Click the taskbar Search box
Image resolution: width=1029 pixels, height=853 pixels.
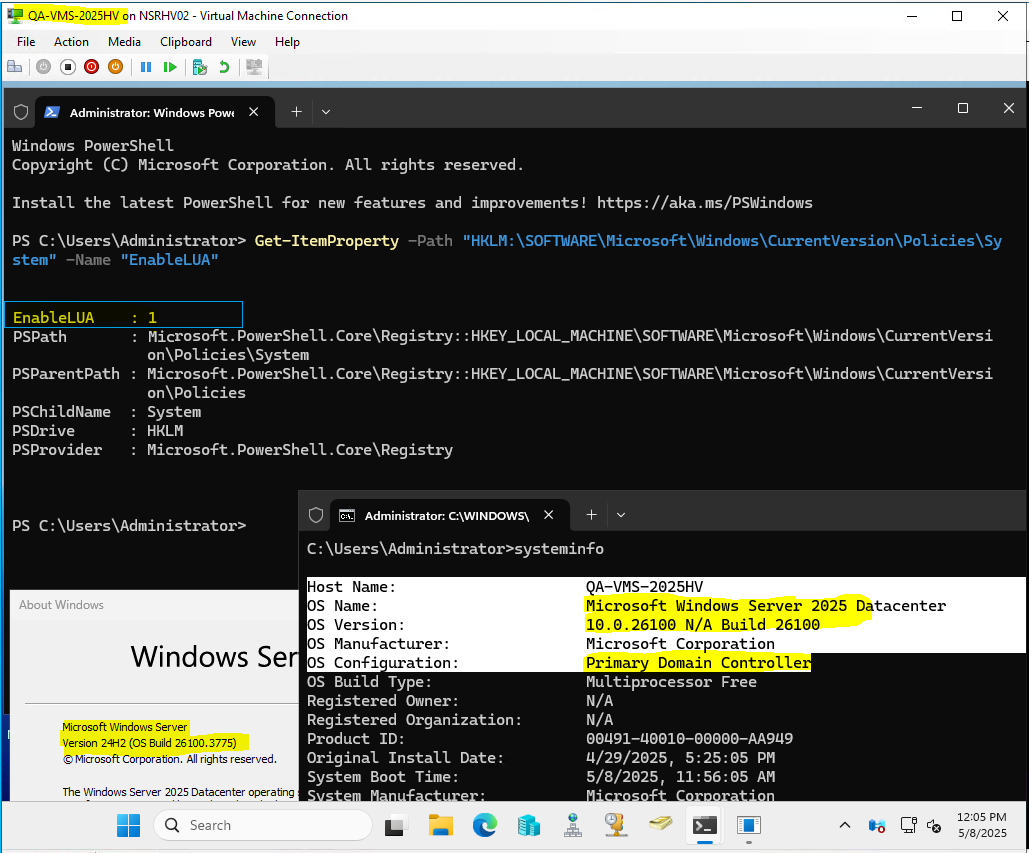tap(262, 825)
